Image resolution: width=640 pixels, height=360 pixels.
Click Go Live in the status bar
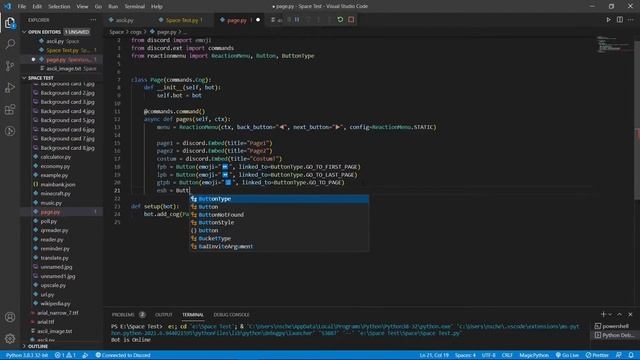(x=567, y=355)
